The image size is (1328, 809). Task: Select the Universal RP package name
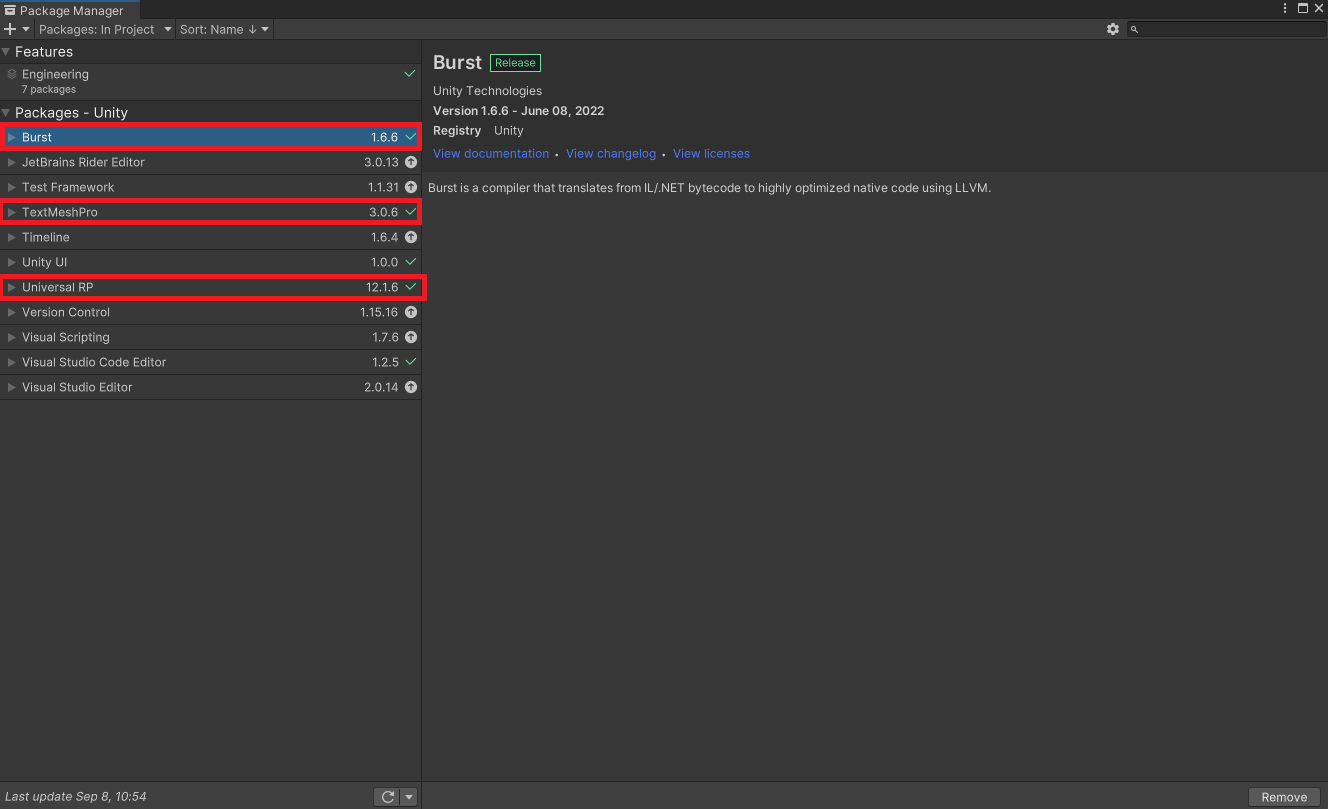pyautogui.click(x=58, y=287)
